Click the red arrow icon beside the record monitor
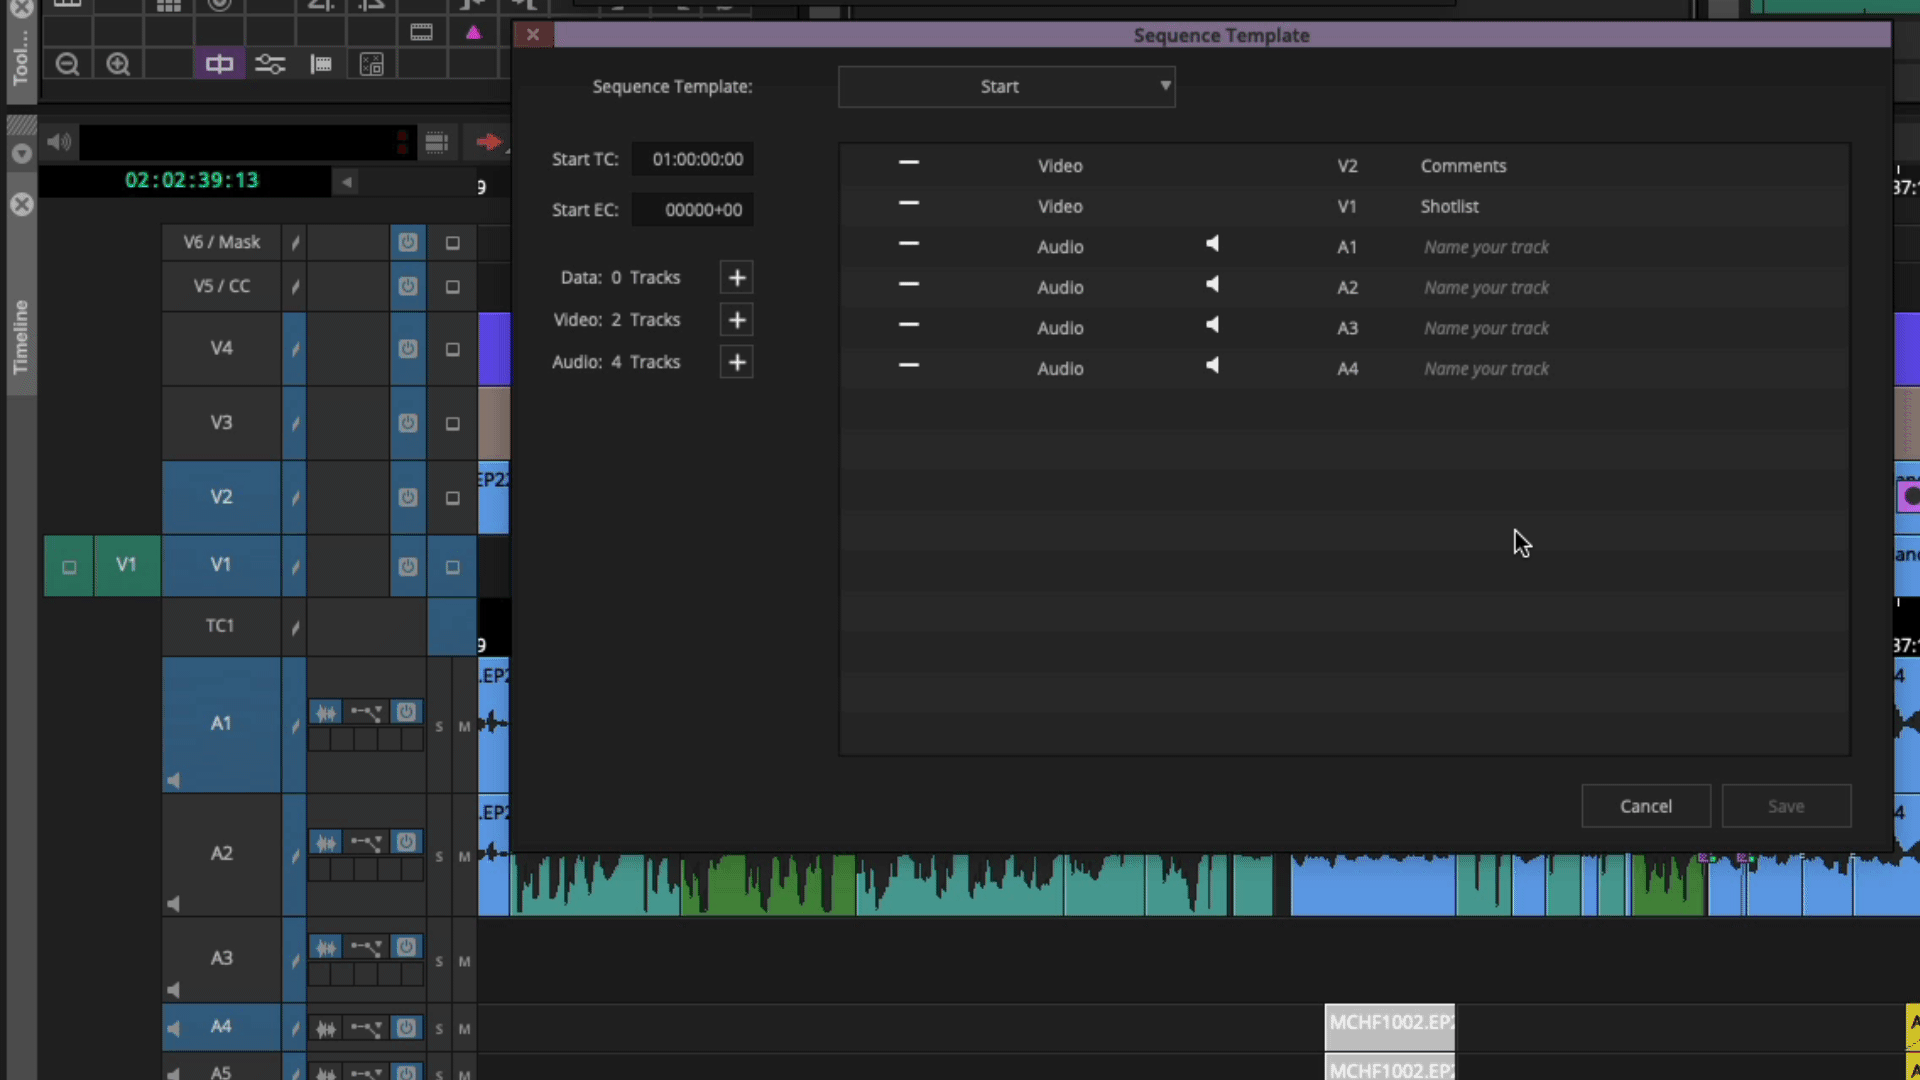Viewport: 1920px width, 1080px height. (489, 141)
